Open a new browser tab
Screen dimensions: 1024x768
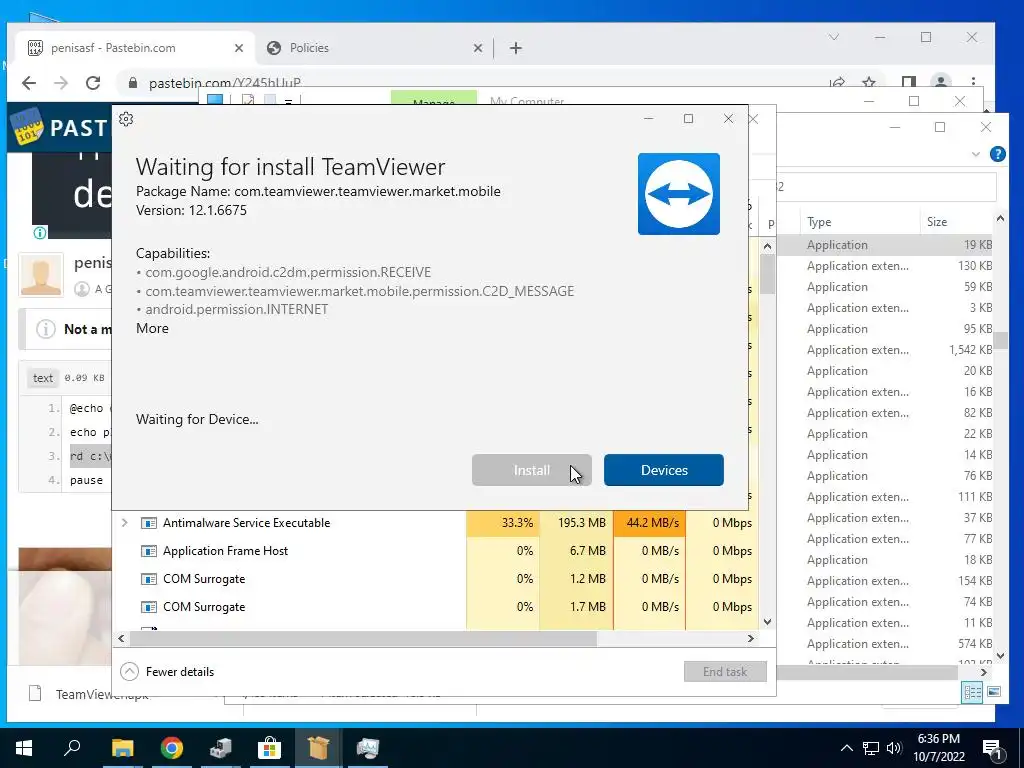[515, 48]
